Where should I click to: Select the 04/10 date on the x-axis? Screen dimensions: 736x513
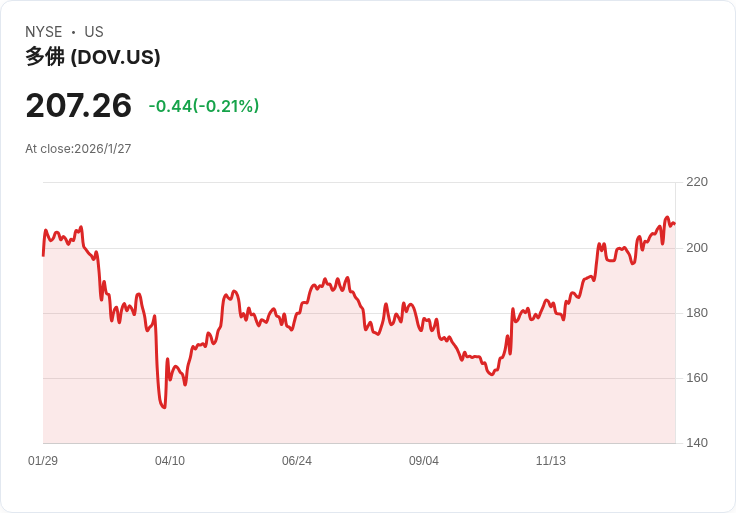click(x=170, y=461)
